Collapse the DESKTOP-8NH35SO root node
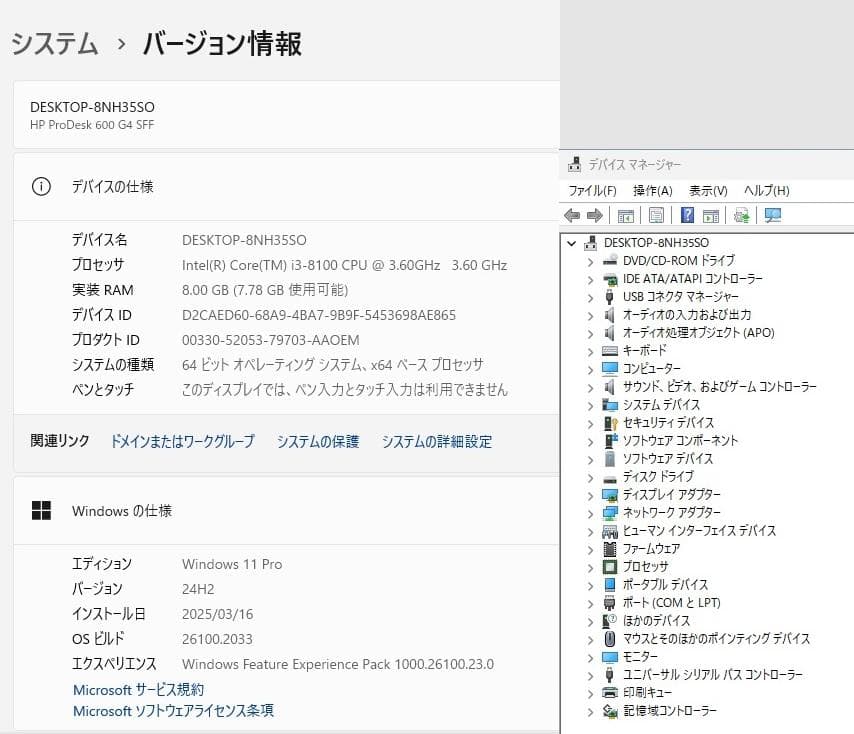Viewport: 854px width, 734px height. (x=572, y=242)
